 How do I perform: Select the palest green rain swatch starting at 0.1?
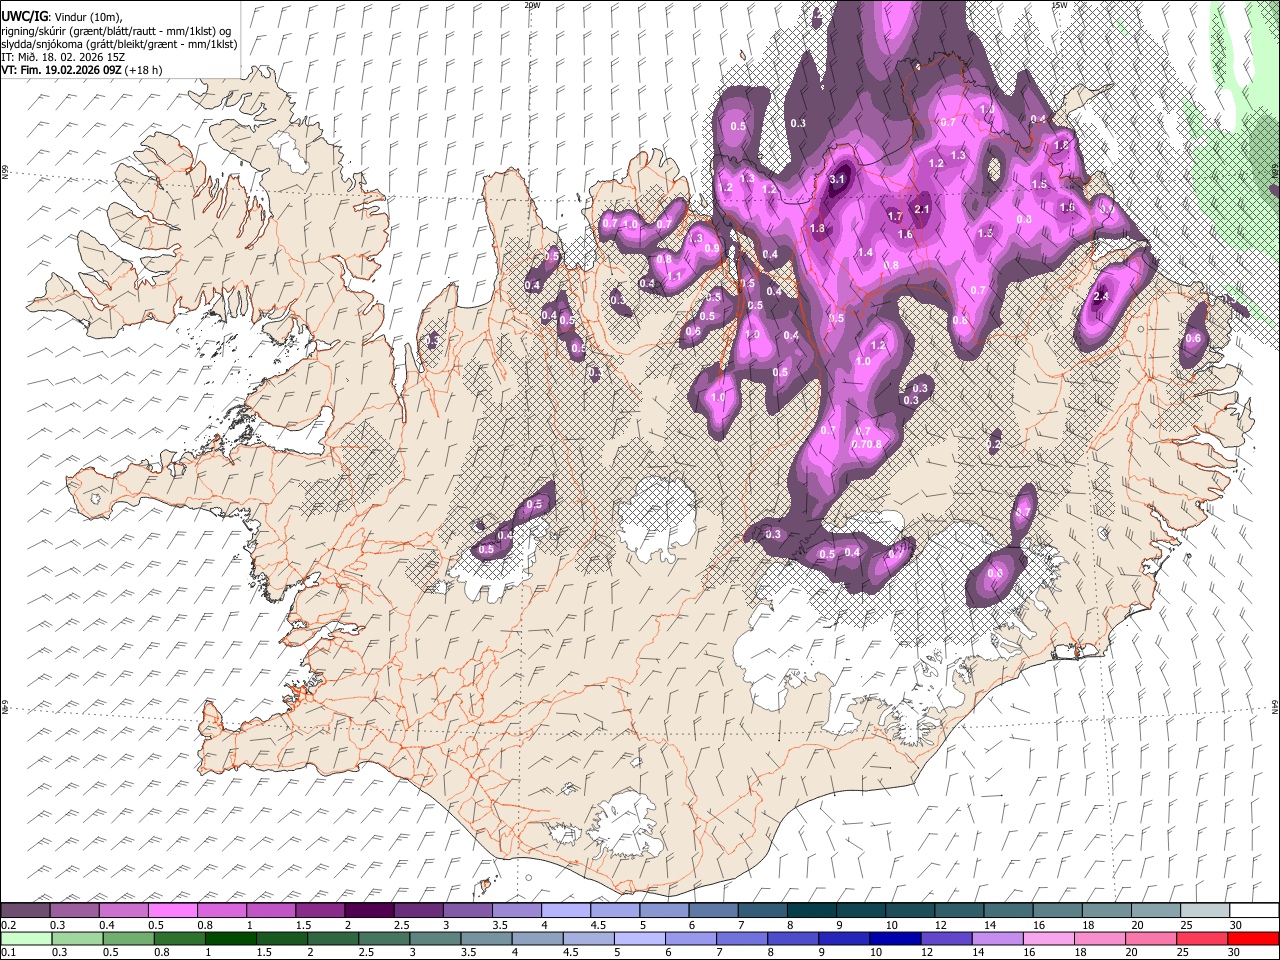click(x=25, y=938)
